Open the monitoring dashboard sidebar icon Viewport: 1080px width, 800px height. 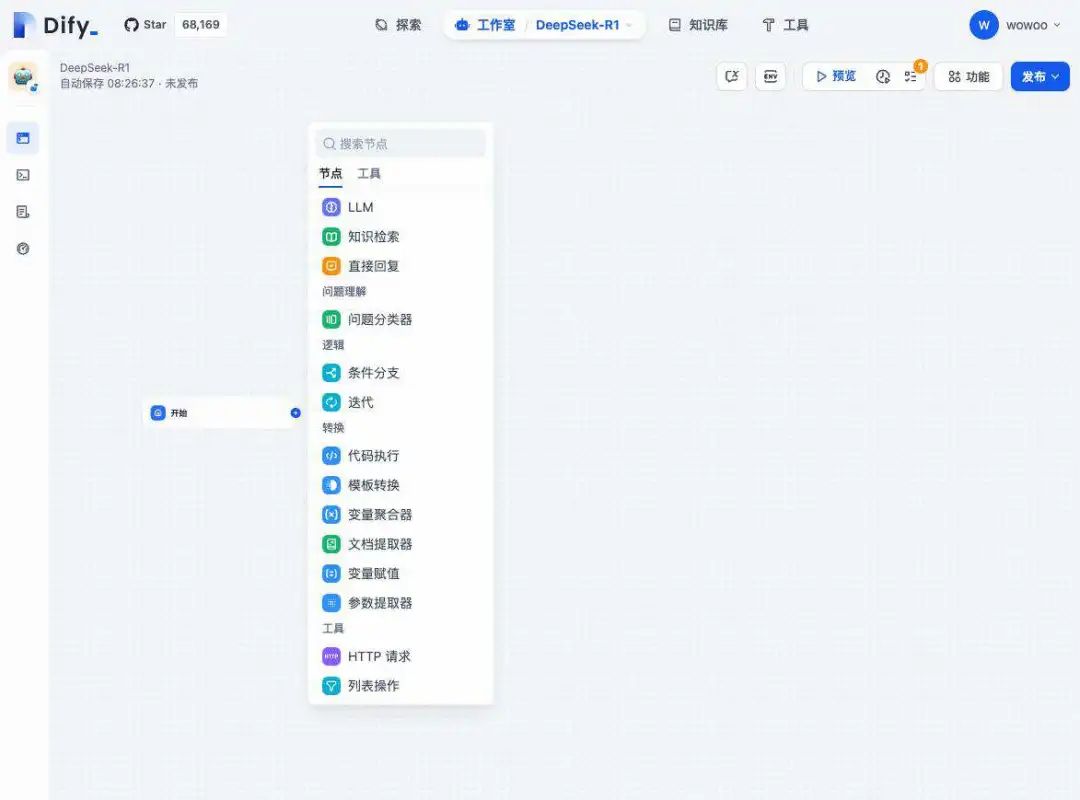[x=23, y=249]
